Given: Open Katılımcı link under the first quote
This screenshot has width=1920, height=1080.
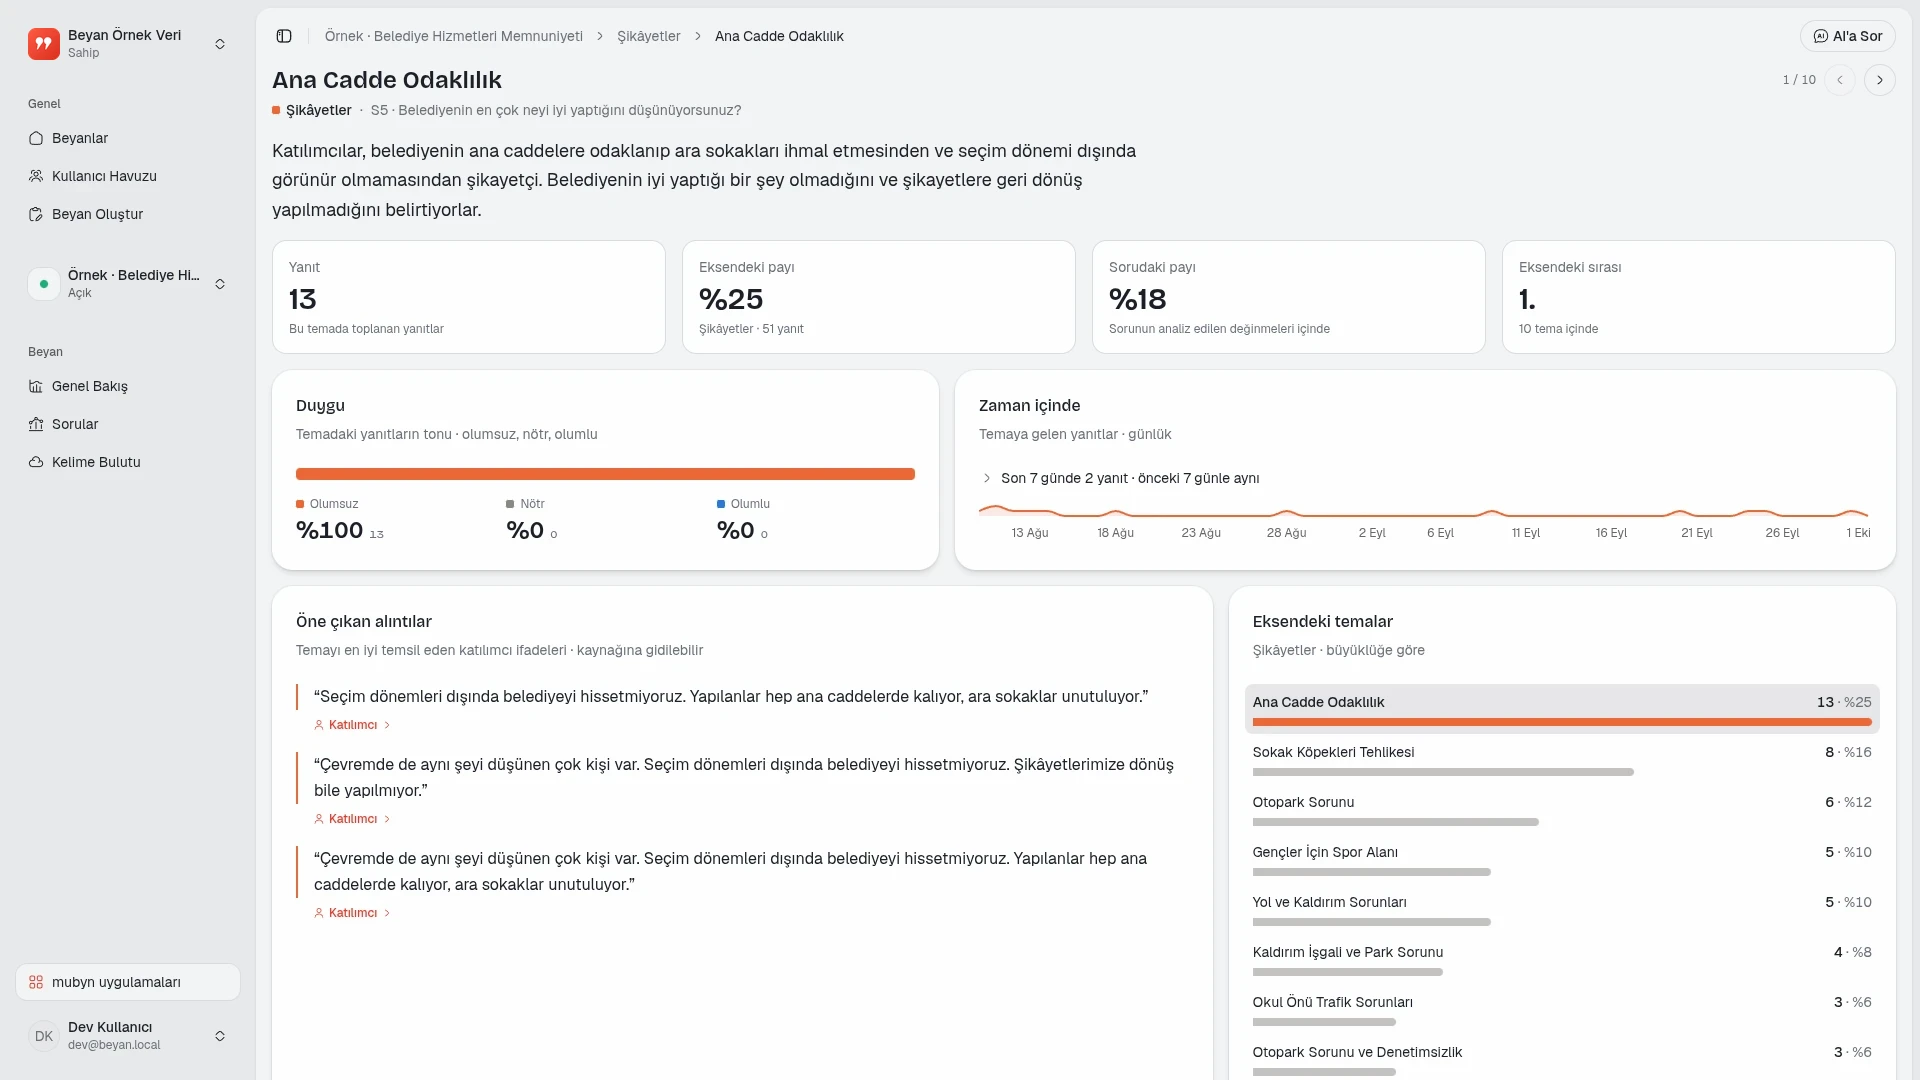Looking at the screenshot, I should click(x=352, y=725).
